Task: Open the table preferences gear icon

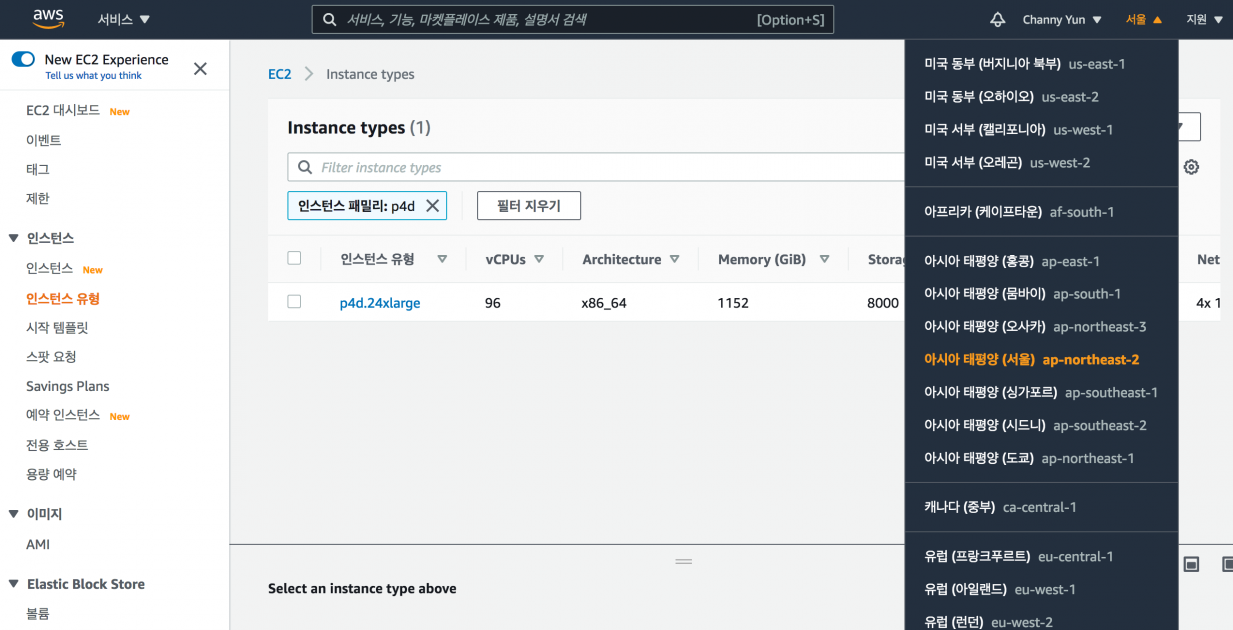Action: pyautogui.click(x=1190, y=167)
